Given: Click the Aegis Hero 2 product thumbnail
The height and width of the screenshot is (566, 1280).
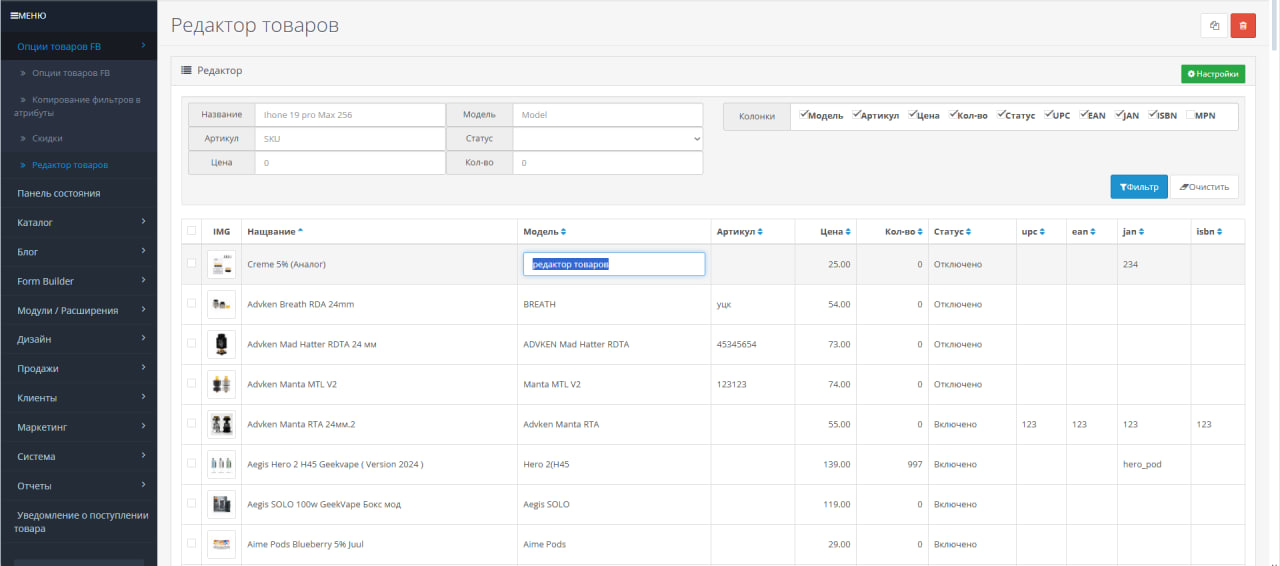Looking at the screenshot, I should coord(221,464).
